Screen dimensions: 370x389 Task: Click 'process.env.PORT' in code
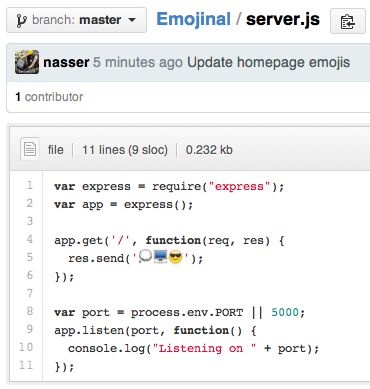187,312
